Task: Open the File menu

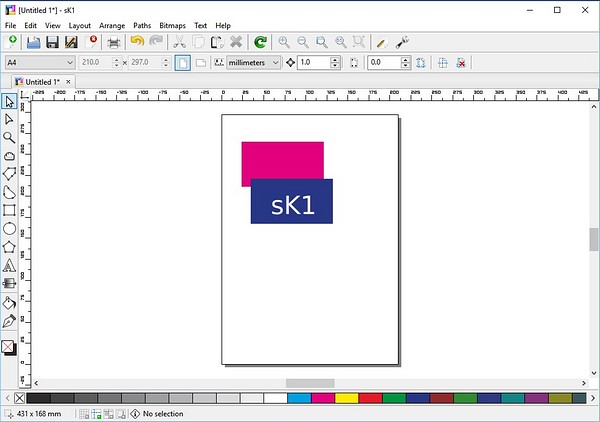Action: [10, 26]
